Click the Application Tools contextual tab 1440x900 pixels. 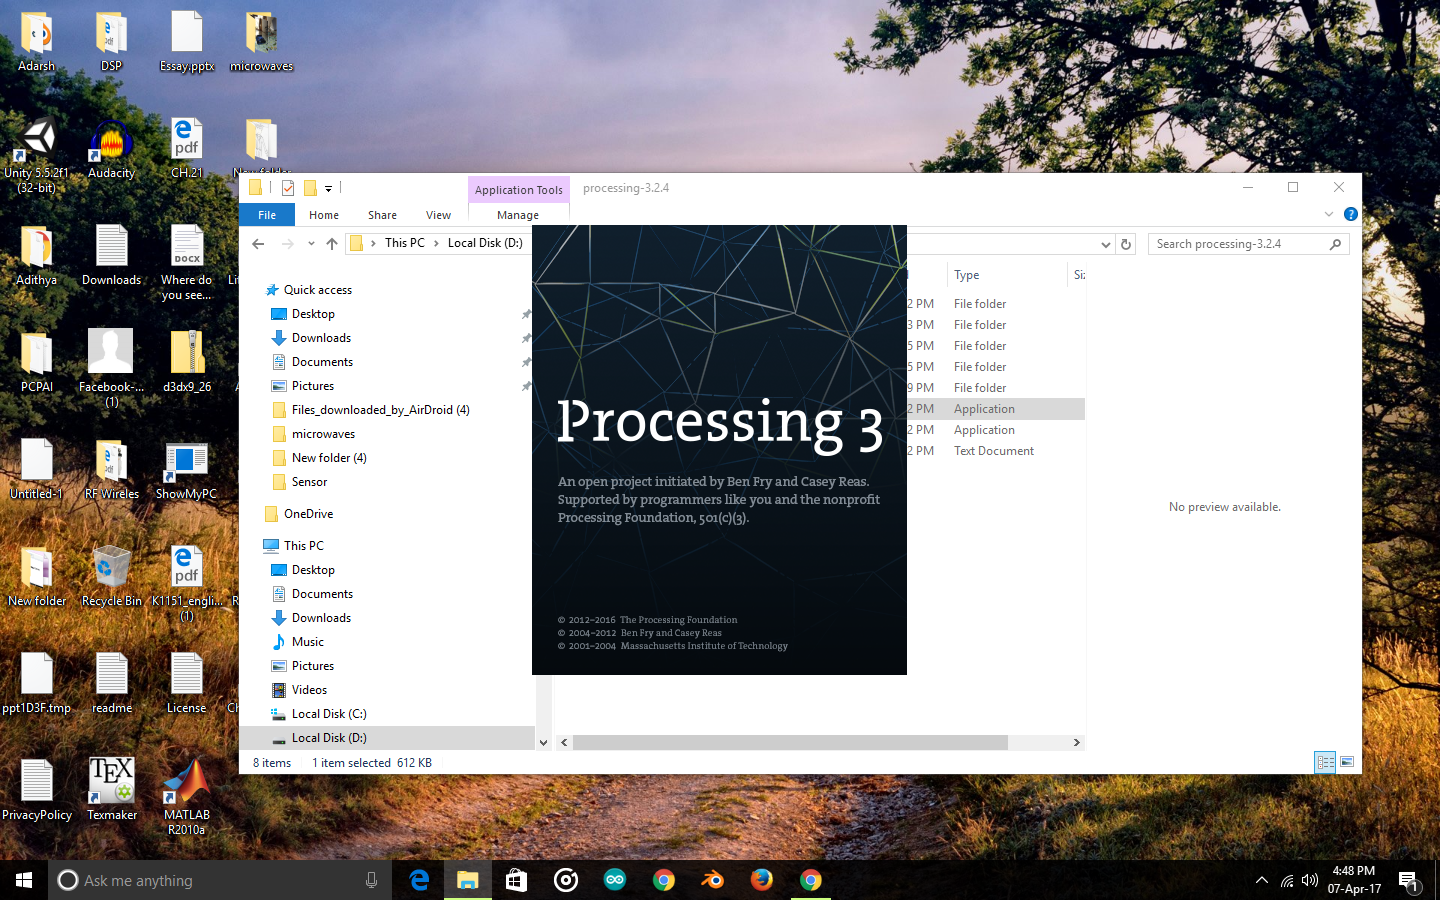click(x=518, y=190)
